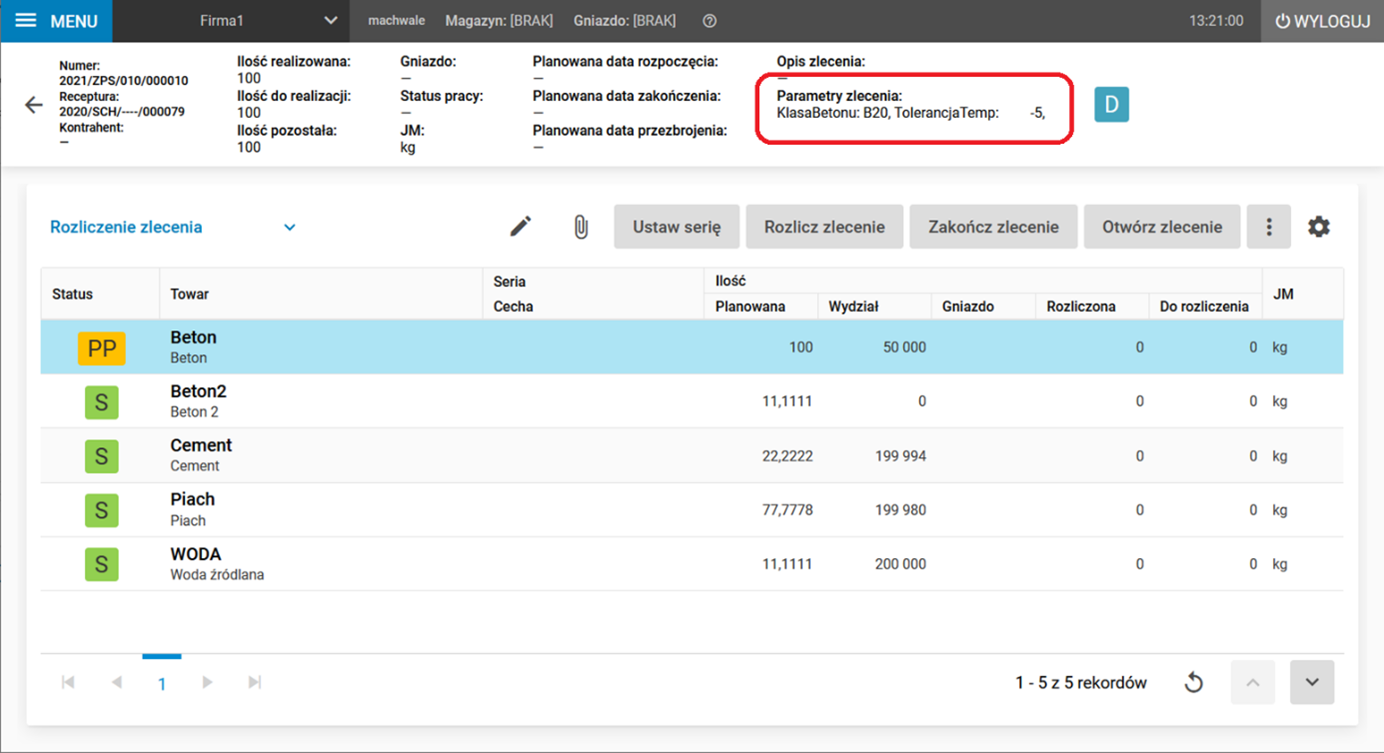
Task: Click the Zakończ zlecenie button
Action: coord(993,227)
